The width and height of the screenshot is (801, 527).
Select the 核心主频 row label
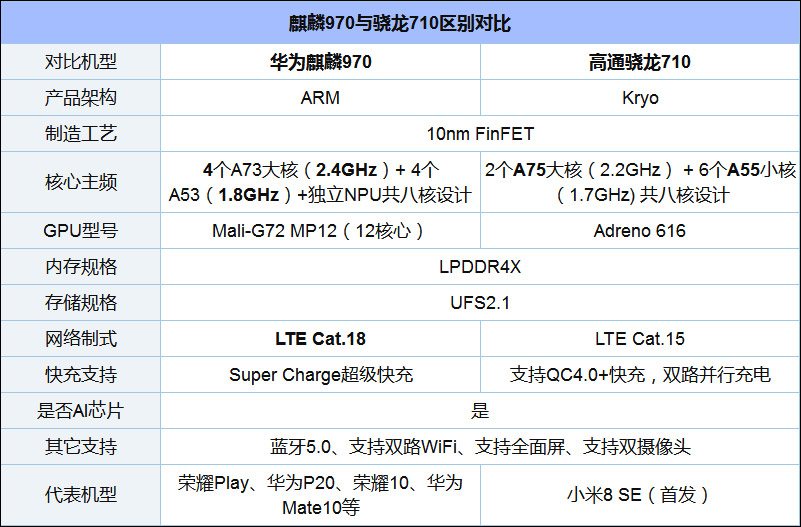81,182
